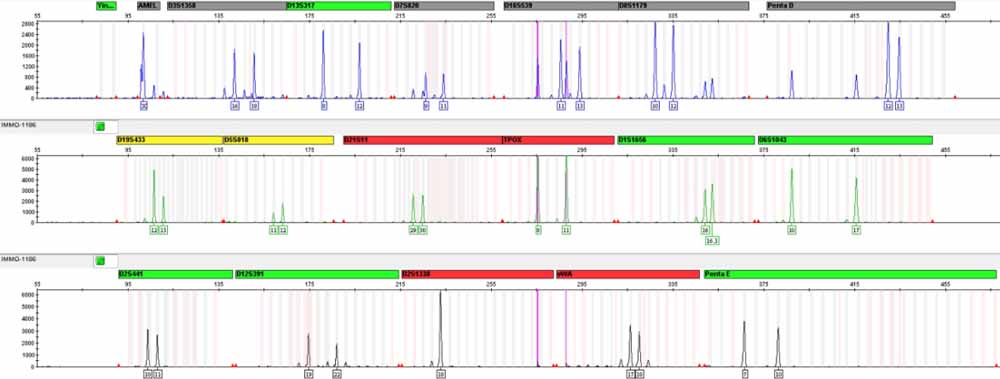This screenshot has width=1000, height=379.
Task: Click allele label 18 under D3S1358
Action: click(x=254, y=105)
